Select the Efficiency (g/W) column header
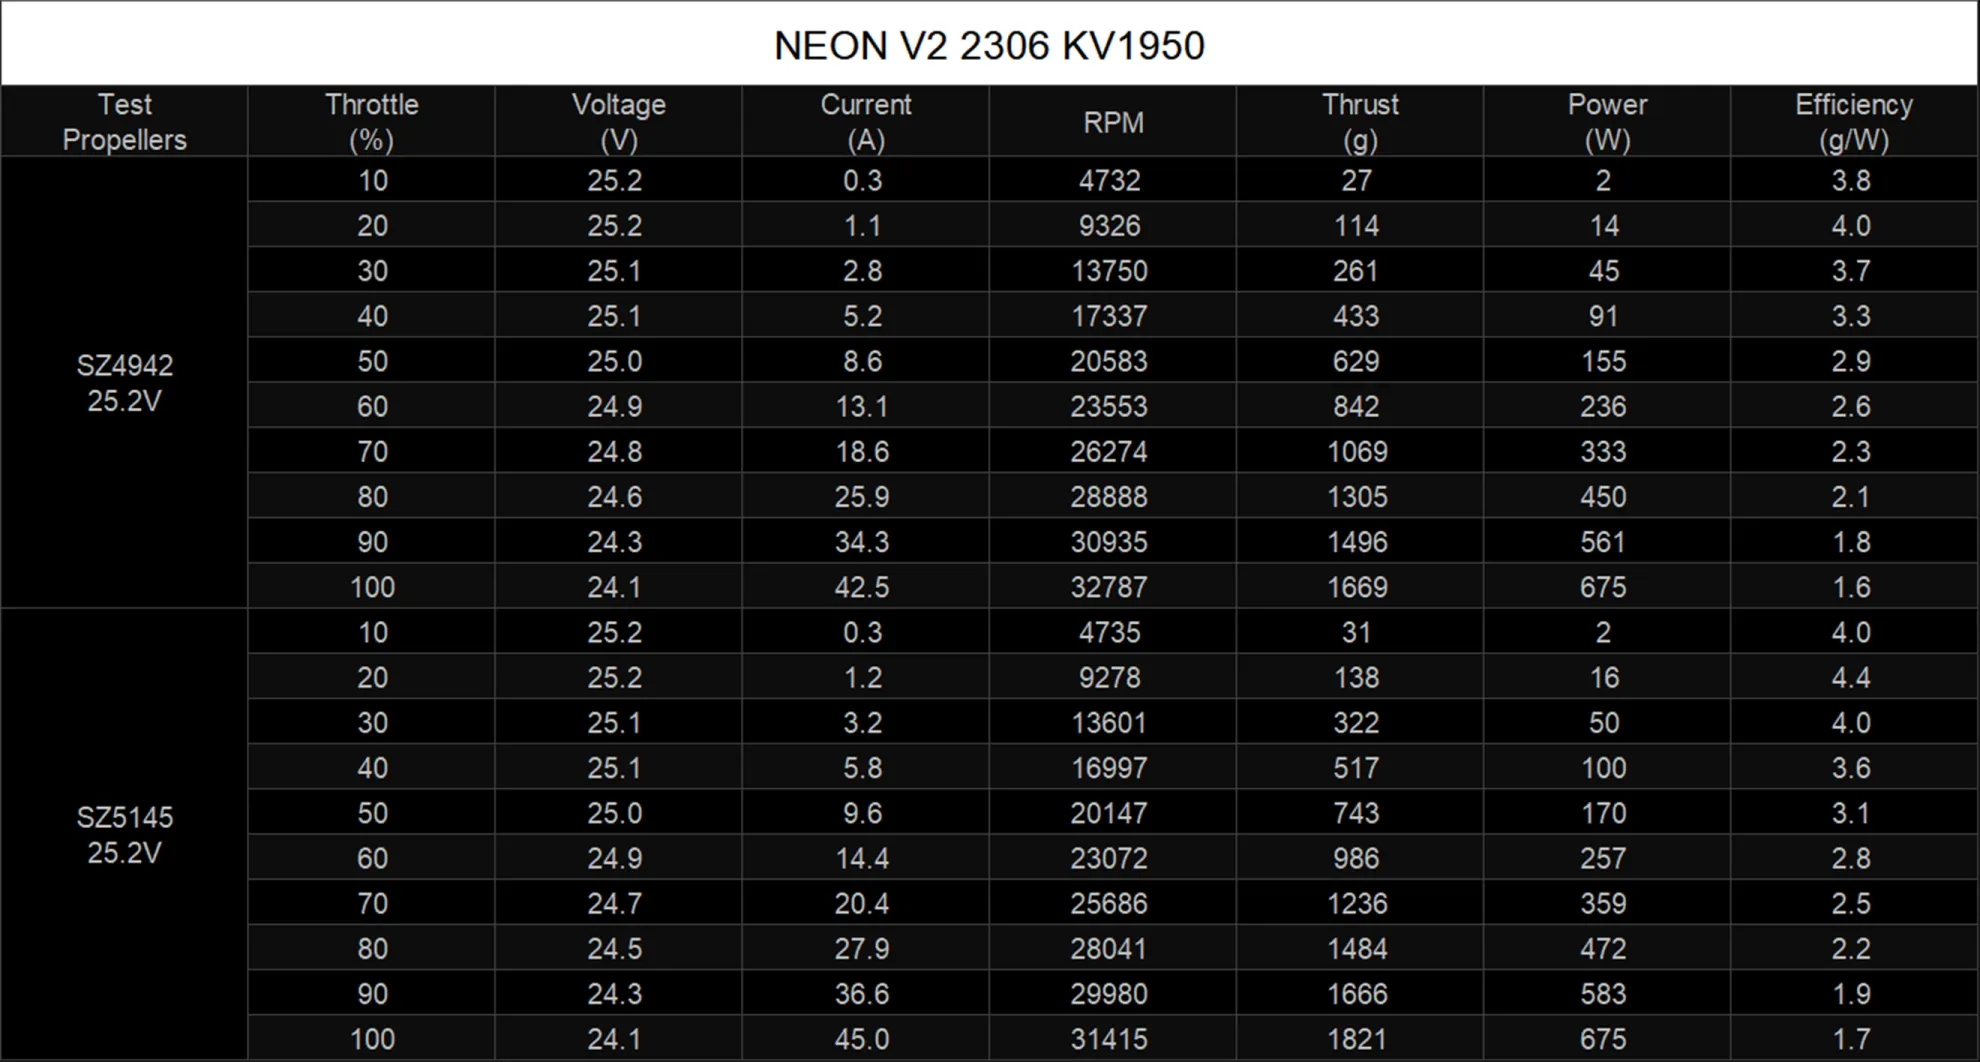The image size is (1980, 1062). point(1855,121)
